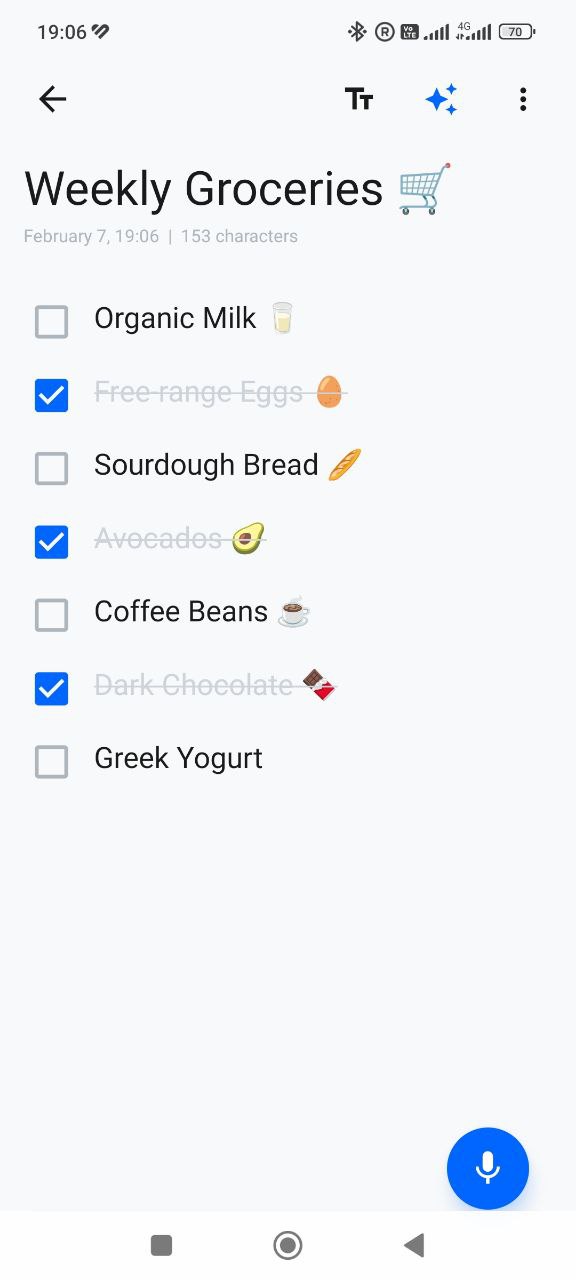Open the three-dot overflow menu
Viewport: 576px width, 1280px height.
point(523,99)
